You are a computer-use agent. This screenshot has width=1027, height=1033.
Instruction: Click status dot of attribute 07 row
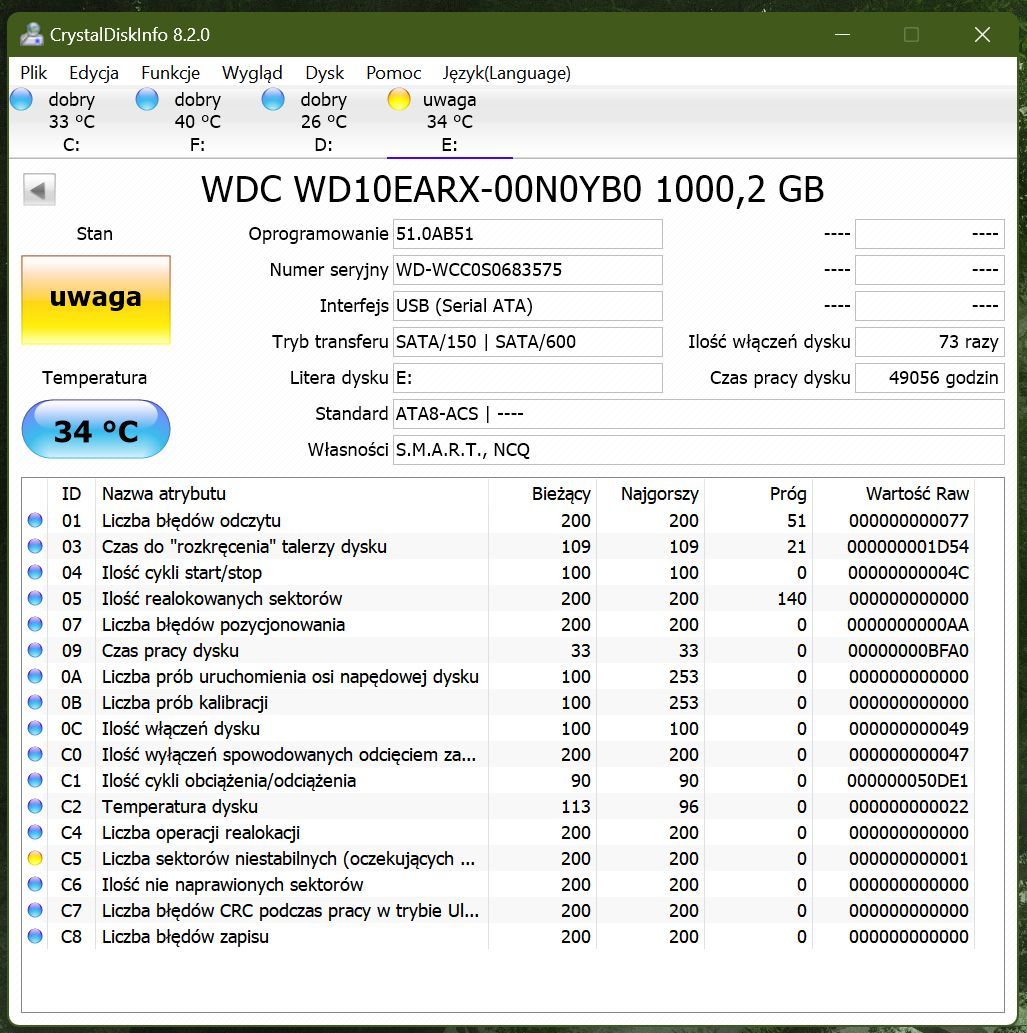pos(35,624)
